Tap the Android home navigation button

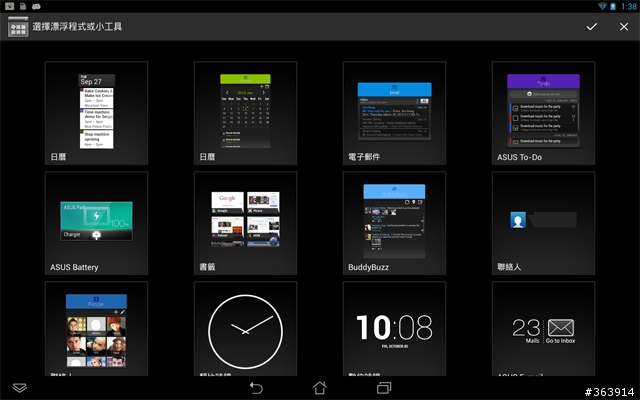(x=320, y=387)
